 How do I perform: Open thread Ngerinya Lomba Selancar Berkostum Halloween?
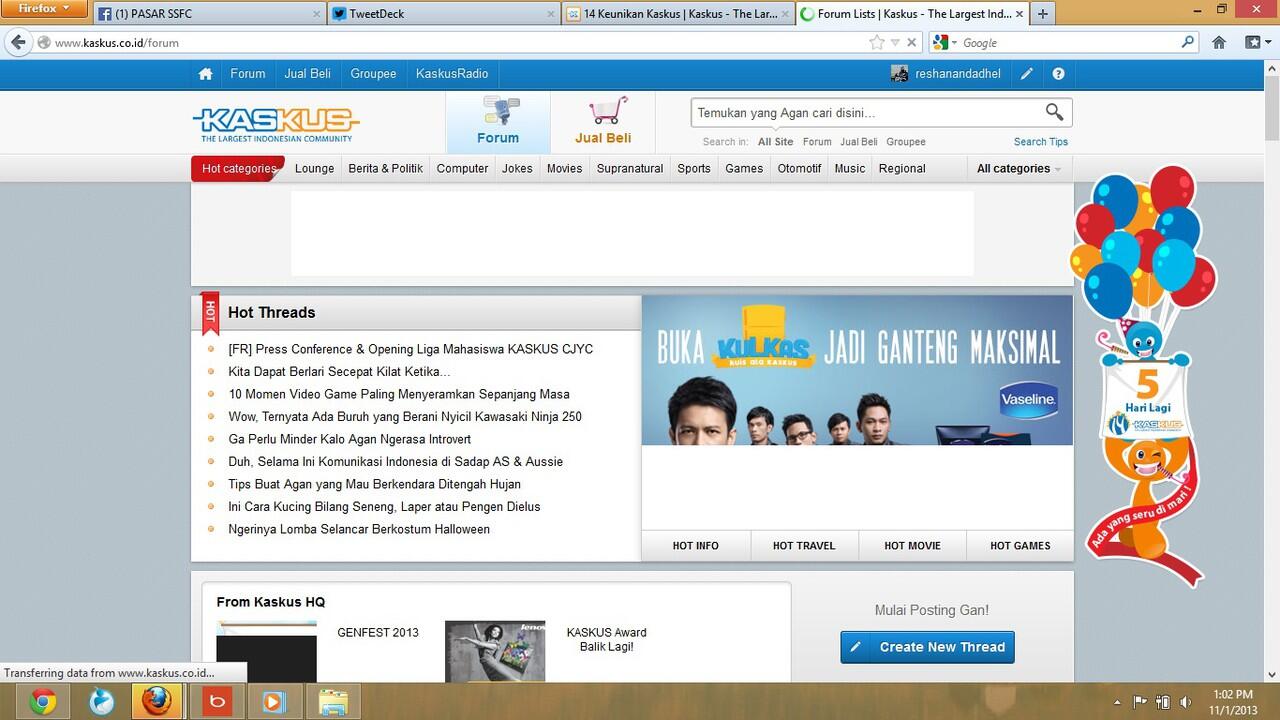click(359, 529)
